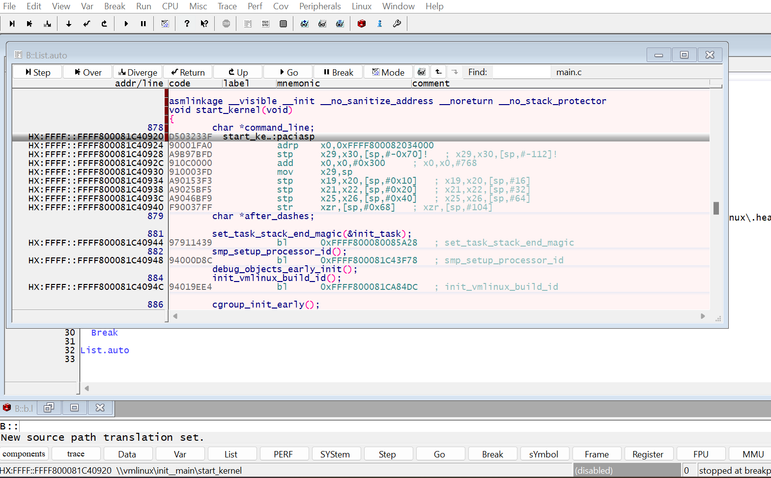Click the Find input field
The height and width of the screenshot is (478, 771).
[x=521, y=72]
